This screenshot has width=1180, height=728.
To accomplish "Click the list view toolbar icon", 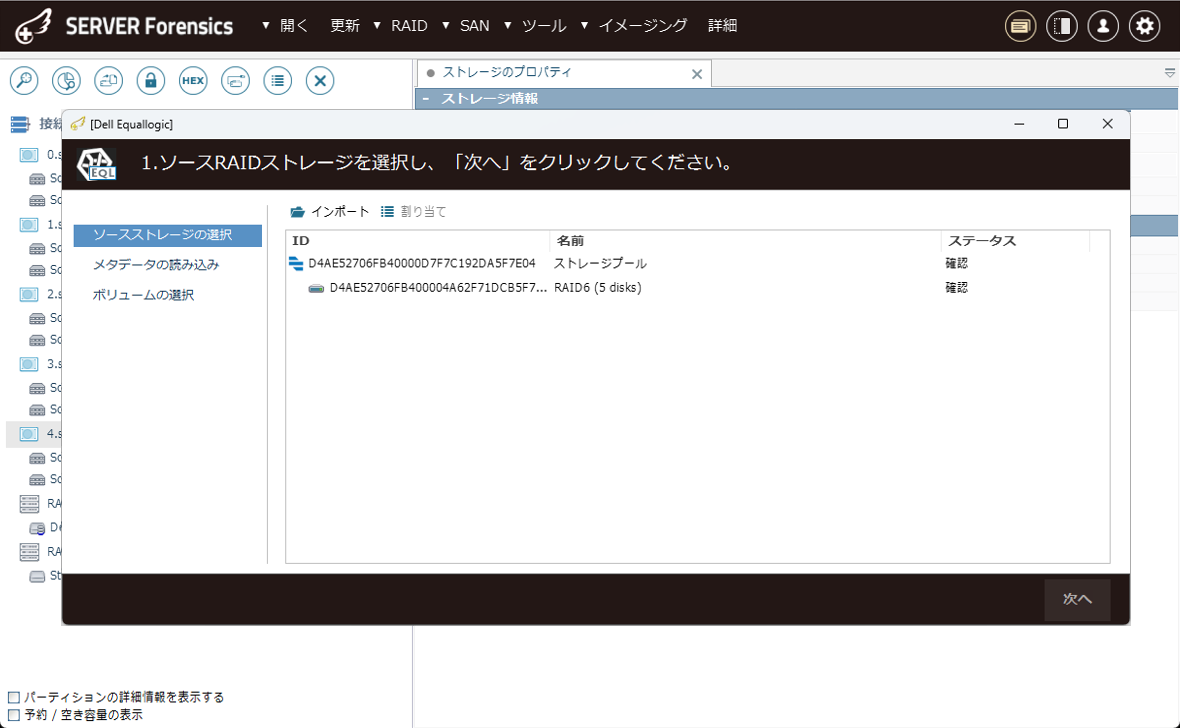I will pyautogui.click(x=278, y=81).
